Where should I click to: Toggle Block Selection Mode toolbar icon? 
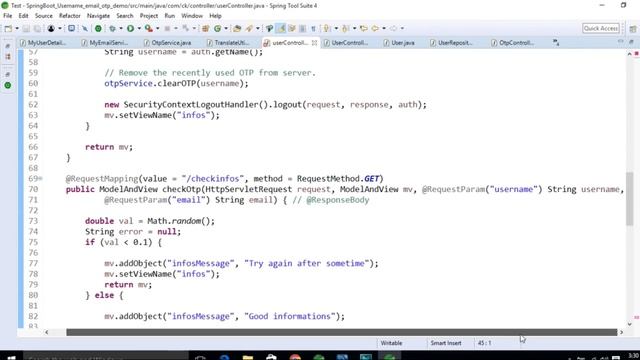point(302,28)
